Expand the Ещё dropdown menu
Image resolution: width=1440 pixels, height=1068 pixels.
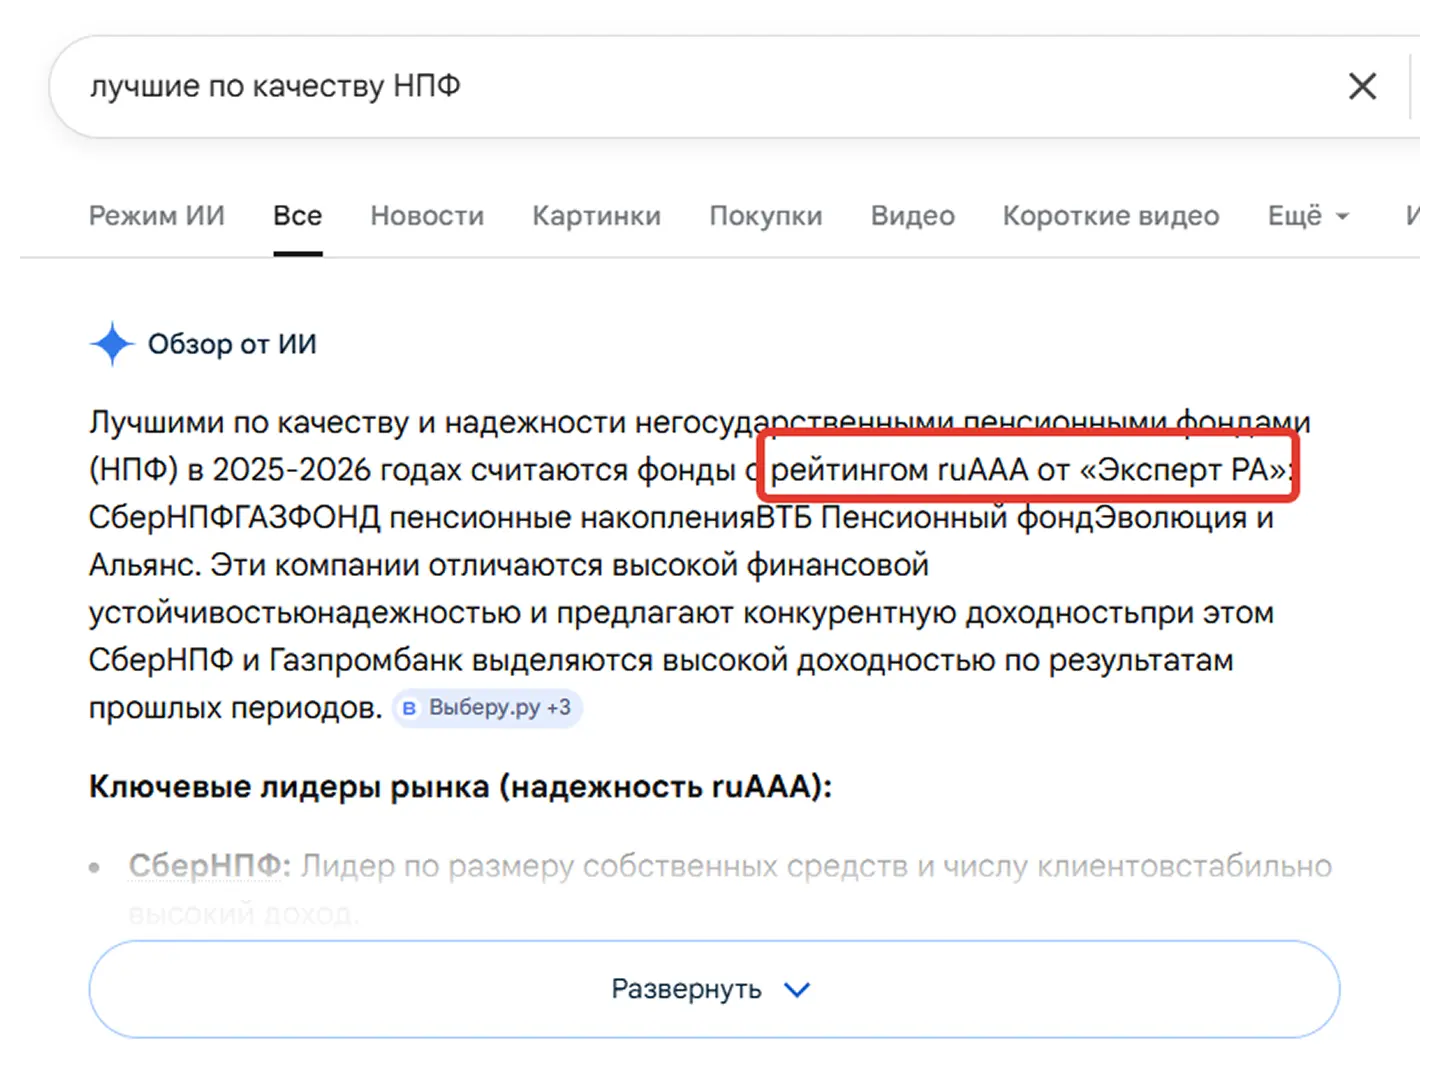coord(1308,216)
